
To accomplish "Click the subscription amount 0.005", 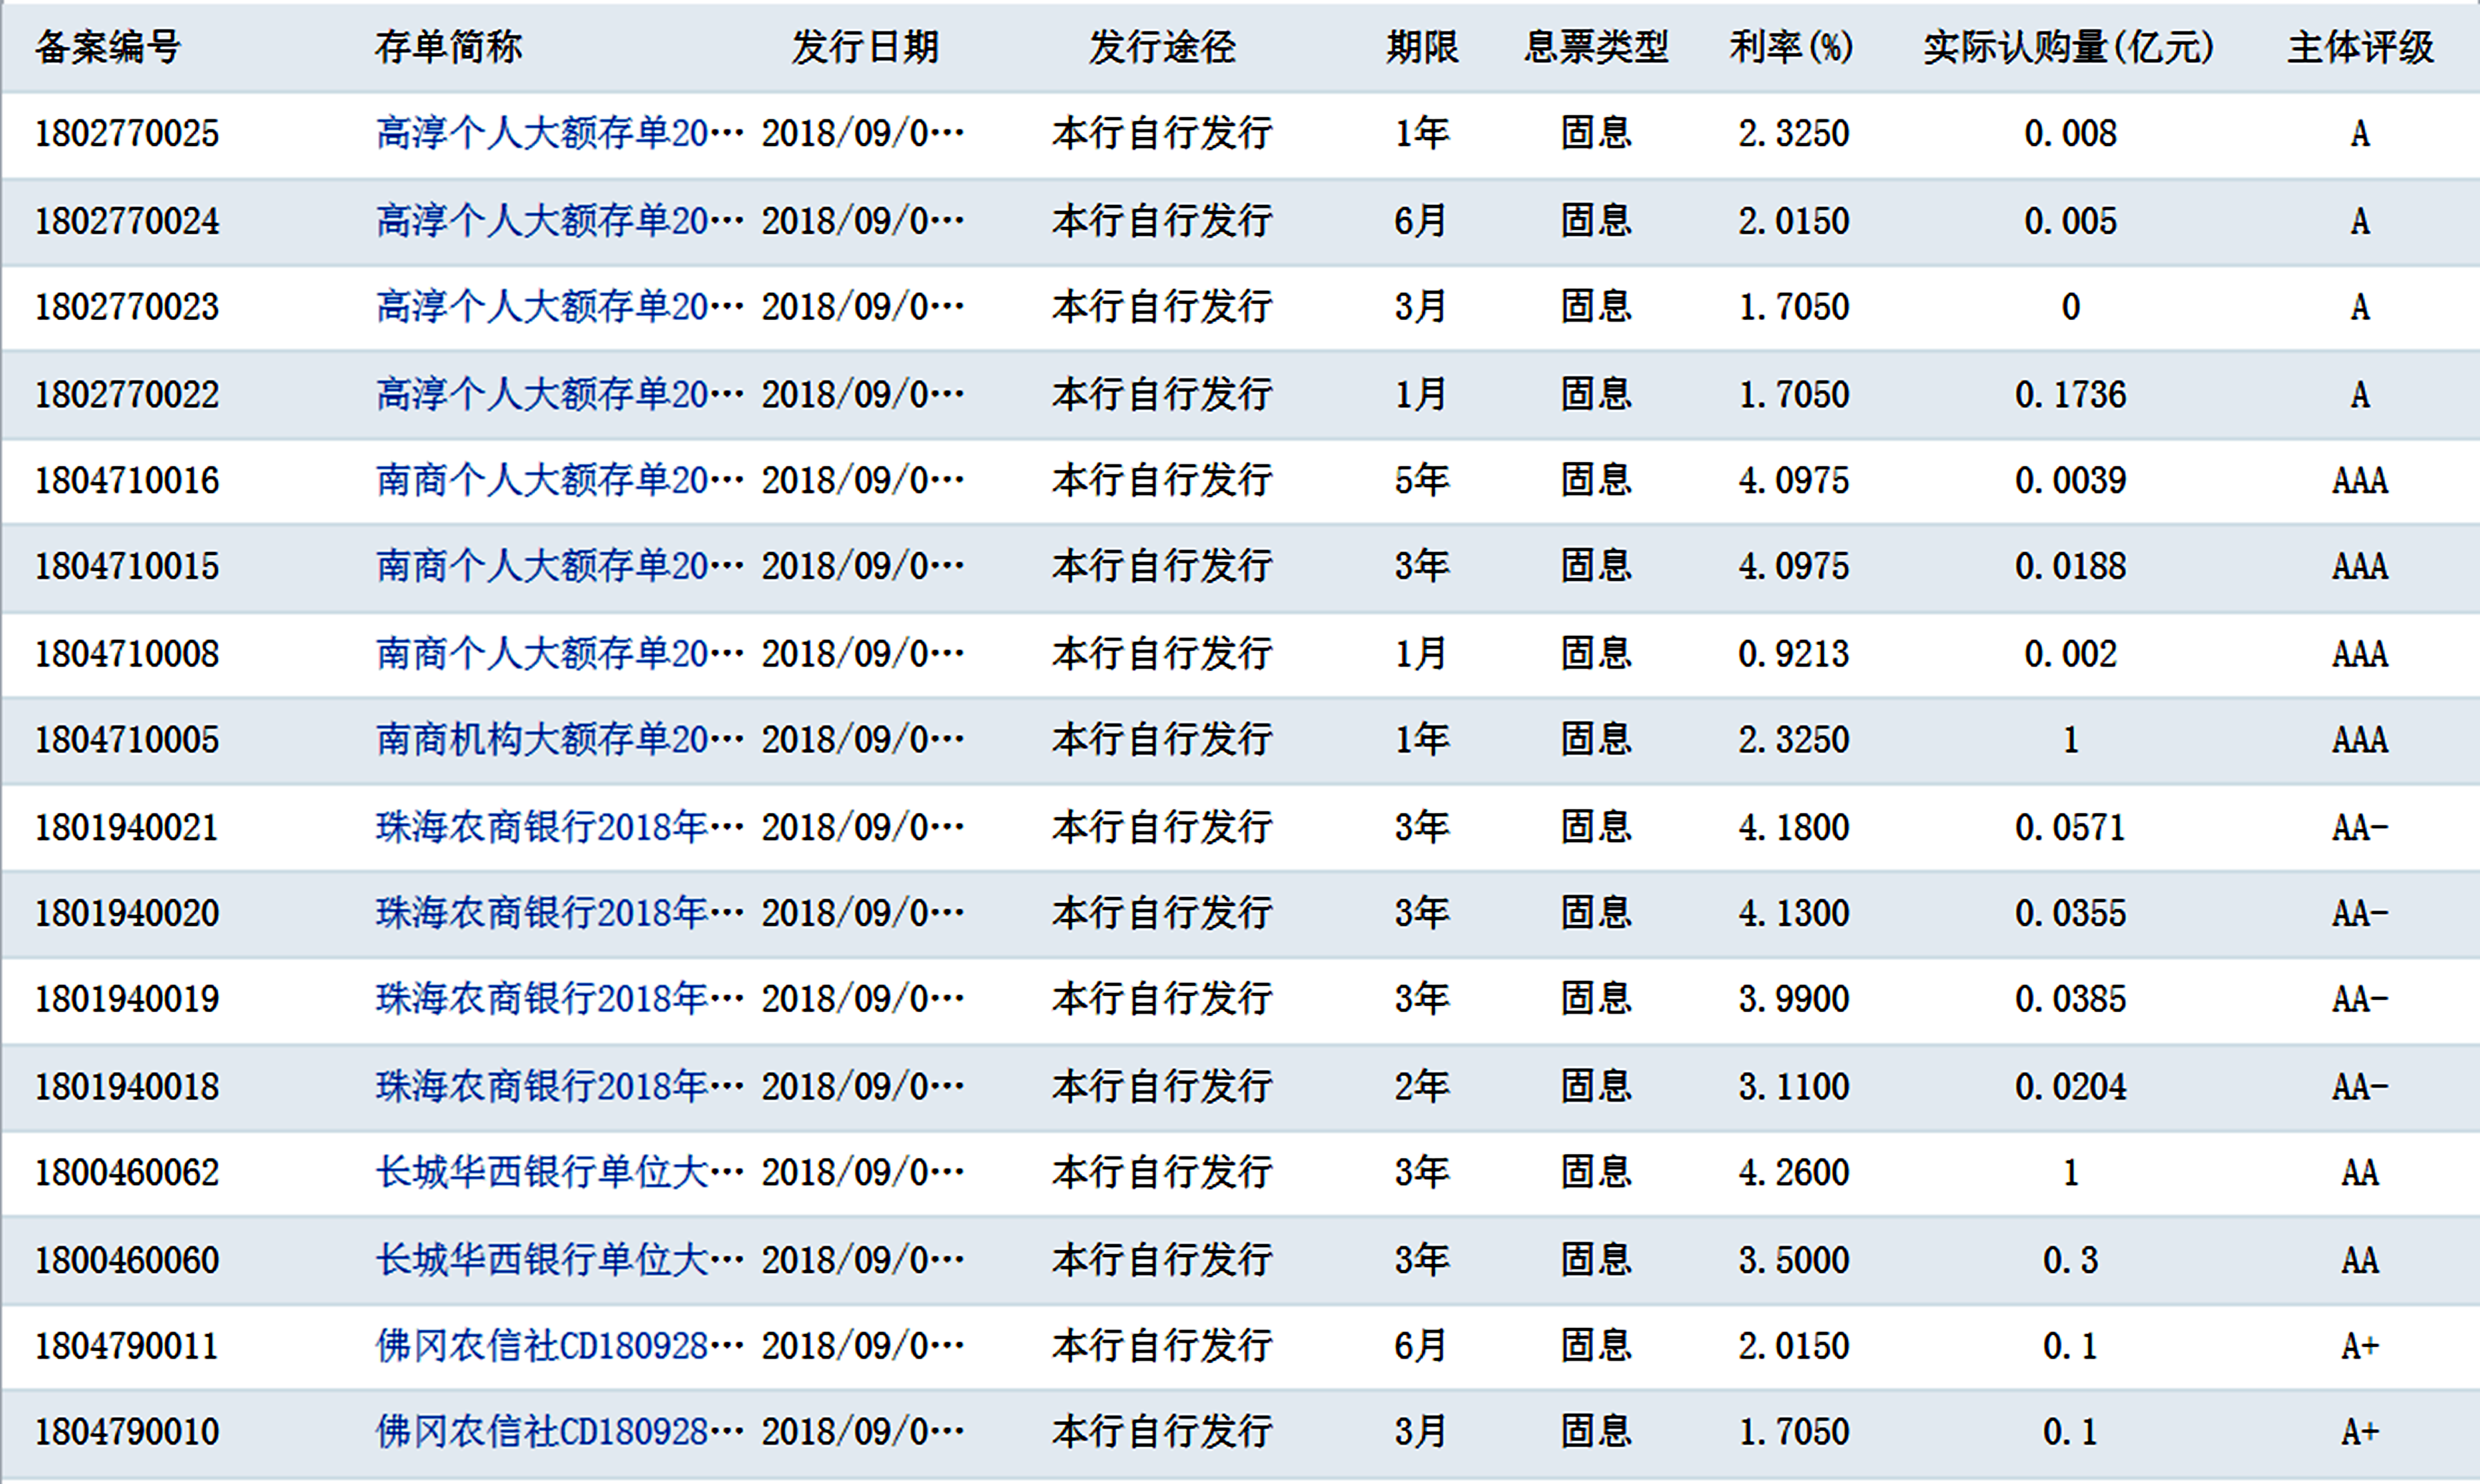I will [2071, 220].
